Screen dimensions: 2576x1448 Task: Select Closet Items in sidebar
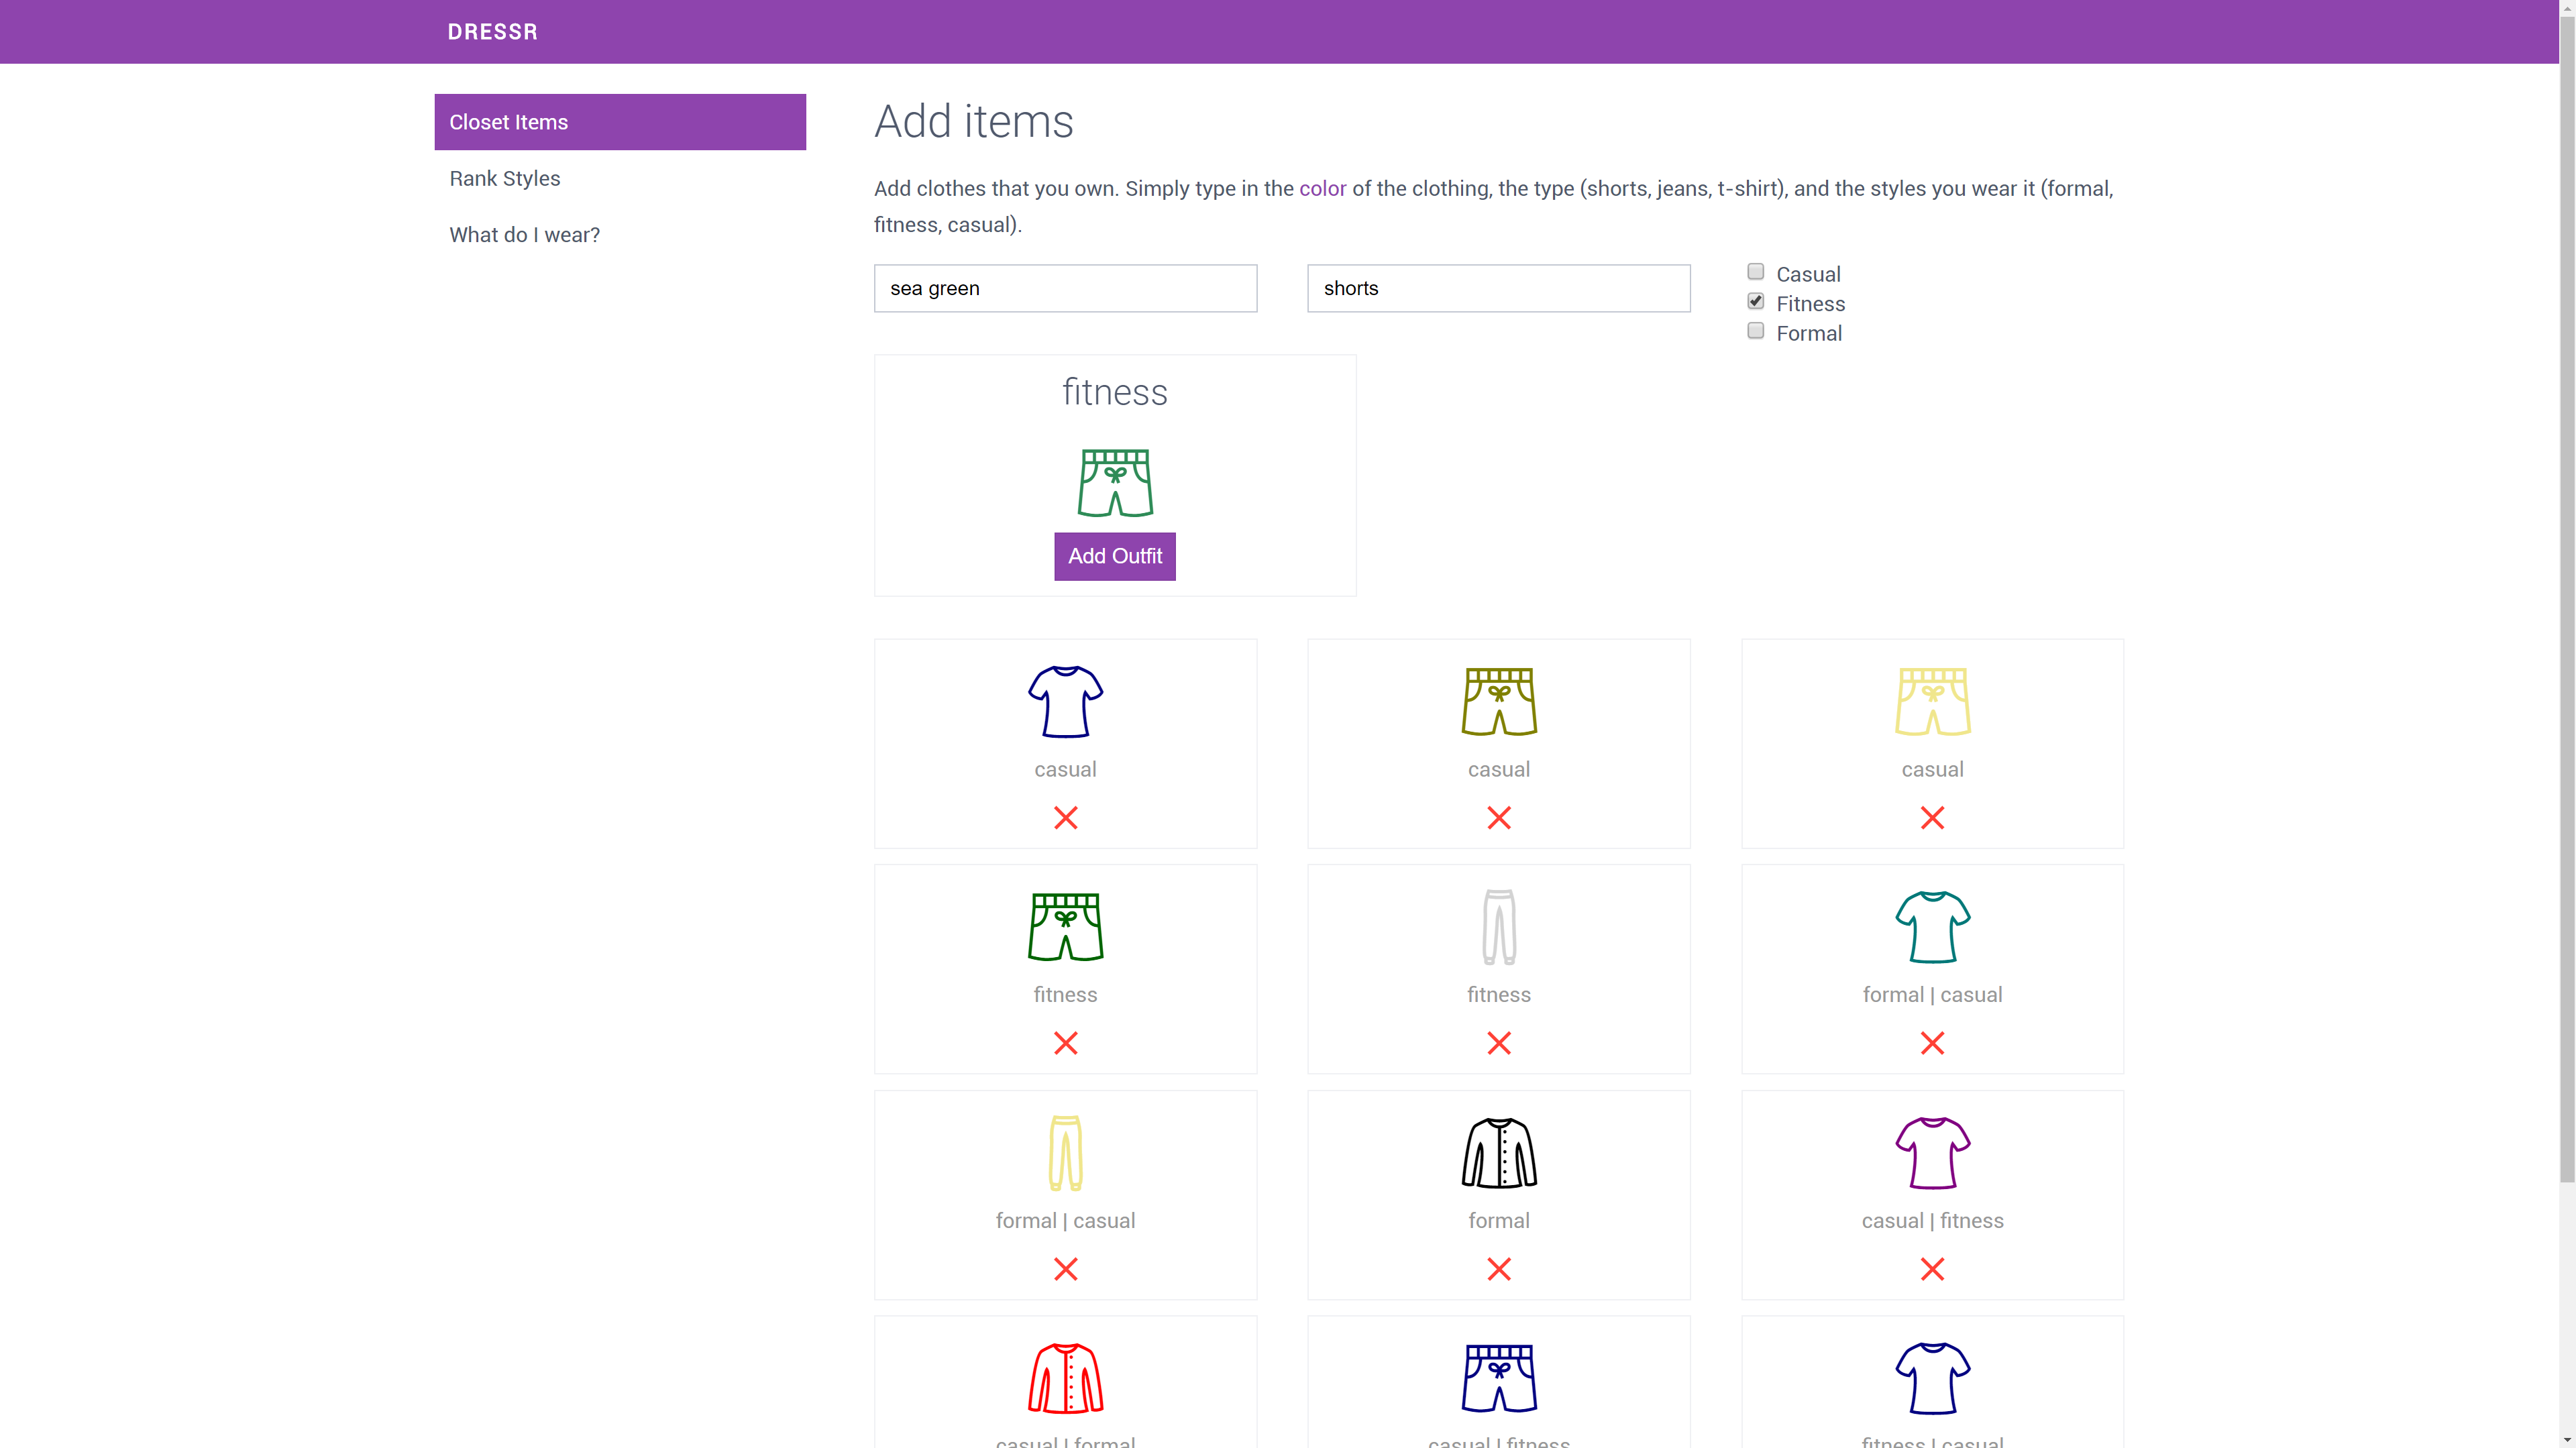(619, 122)
